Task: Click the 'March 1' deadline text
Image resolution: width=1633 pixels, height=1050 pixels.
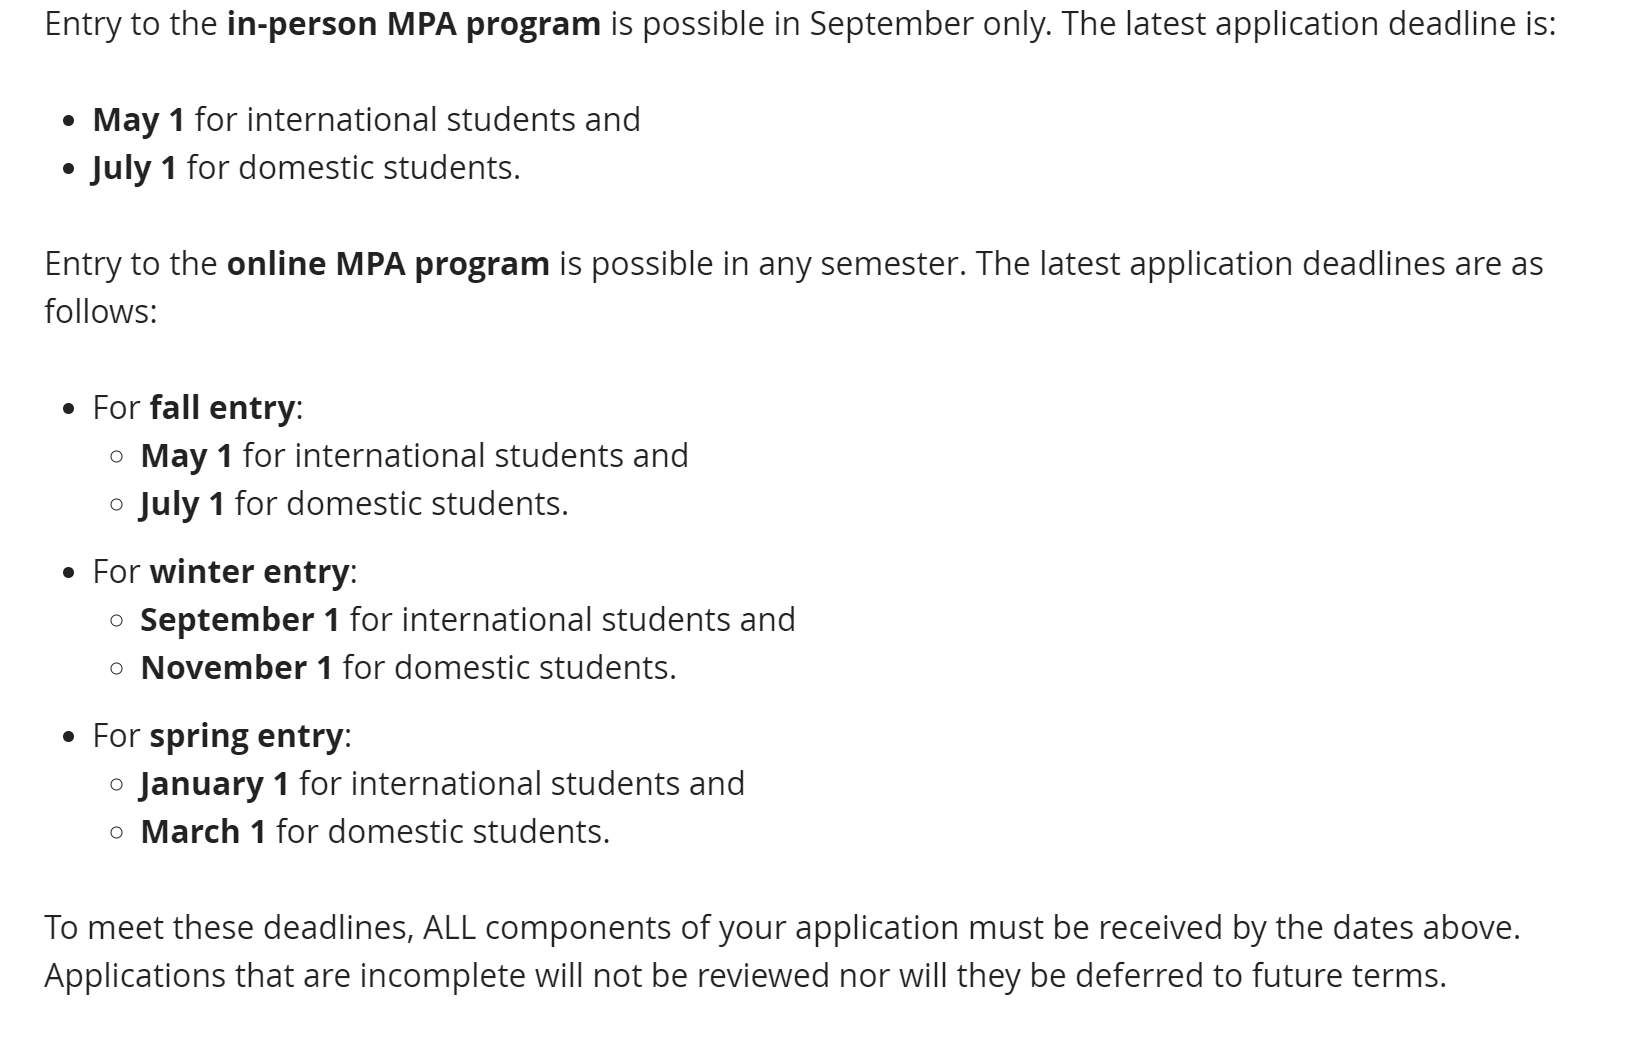Action: [203, 831]
